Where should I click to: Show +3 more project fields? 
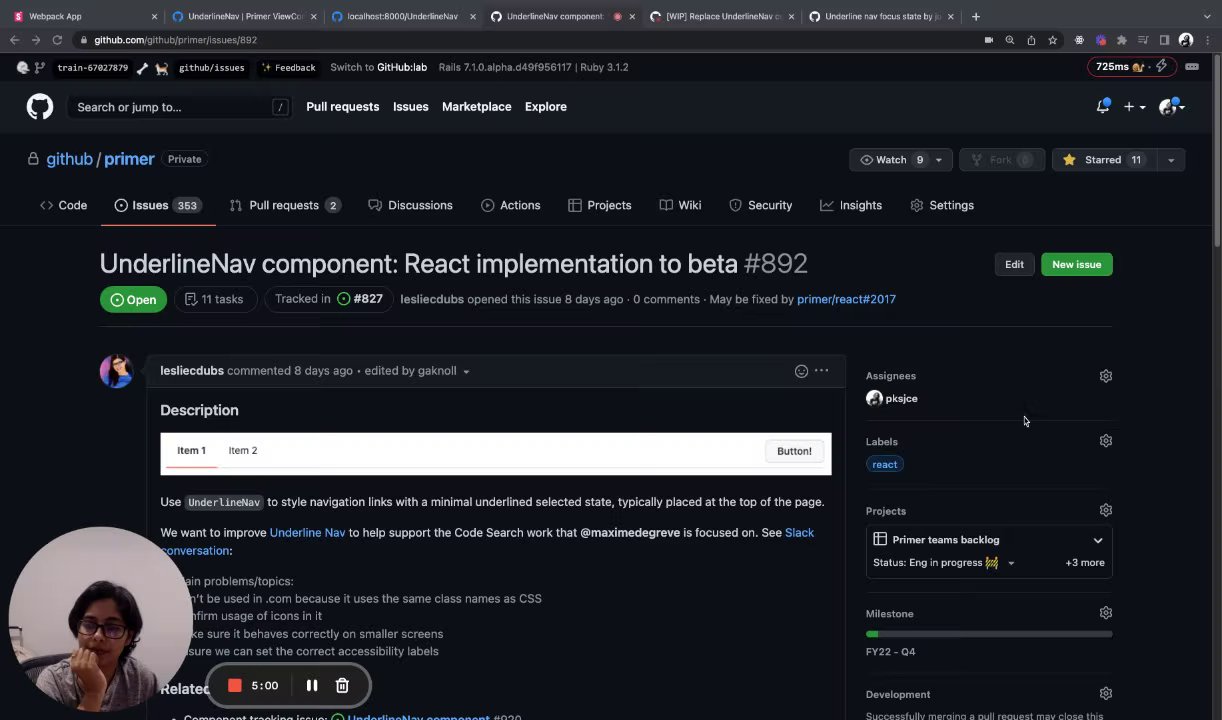point(1085,563)
